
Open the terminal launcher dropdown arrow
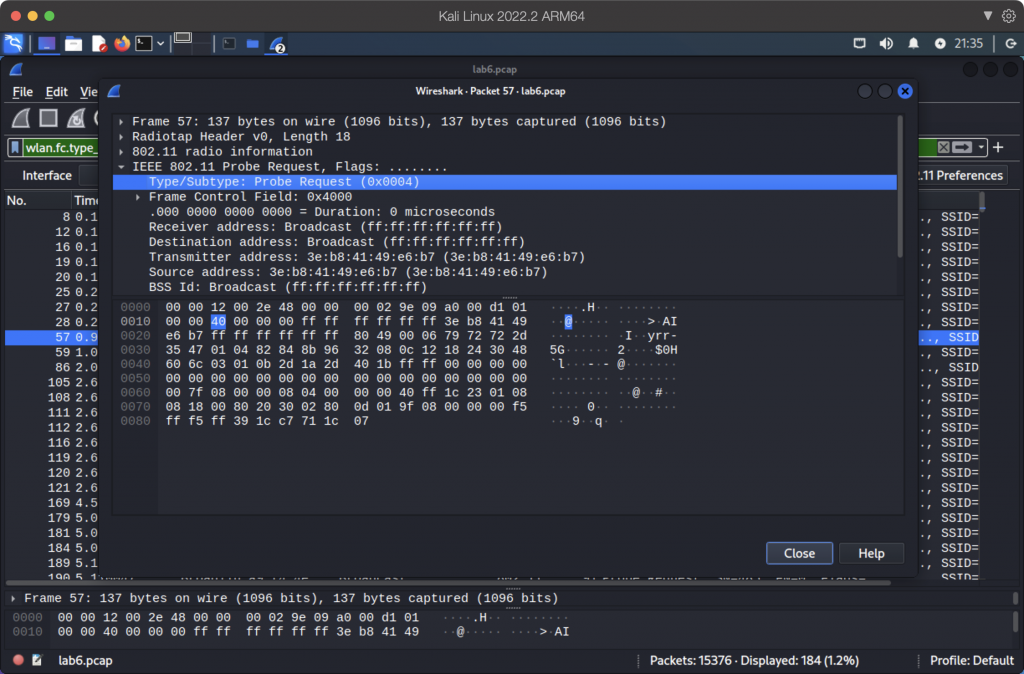pyautogui.click(x=160, y=44)
